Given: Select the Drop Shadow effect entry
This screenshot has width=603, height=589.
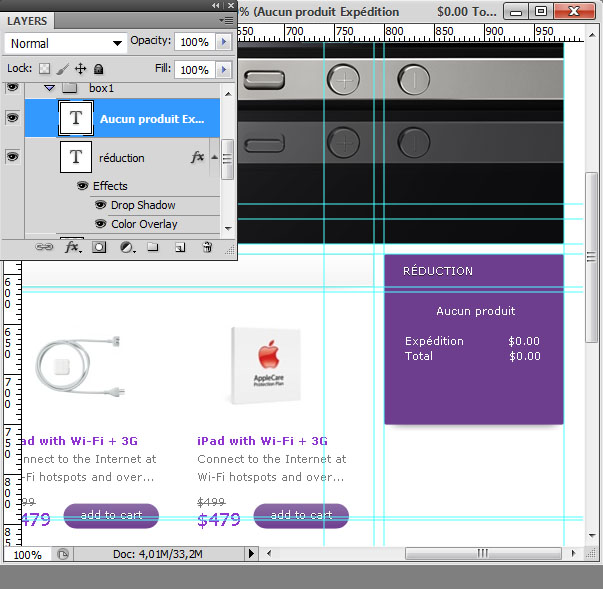Looking at the screenshot, I should coord(143,205).
